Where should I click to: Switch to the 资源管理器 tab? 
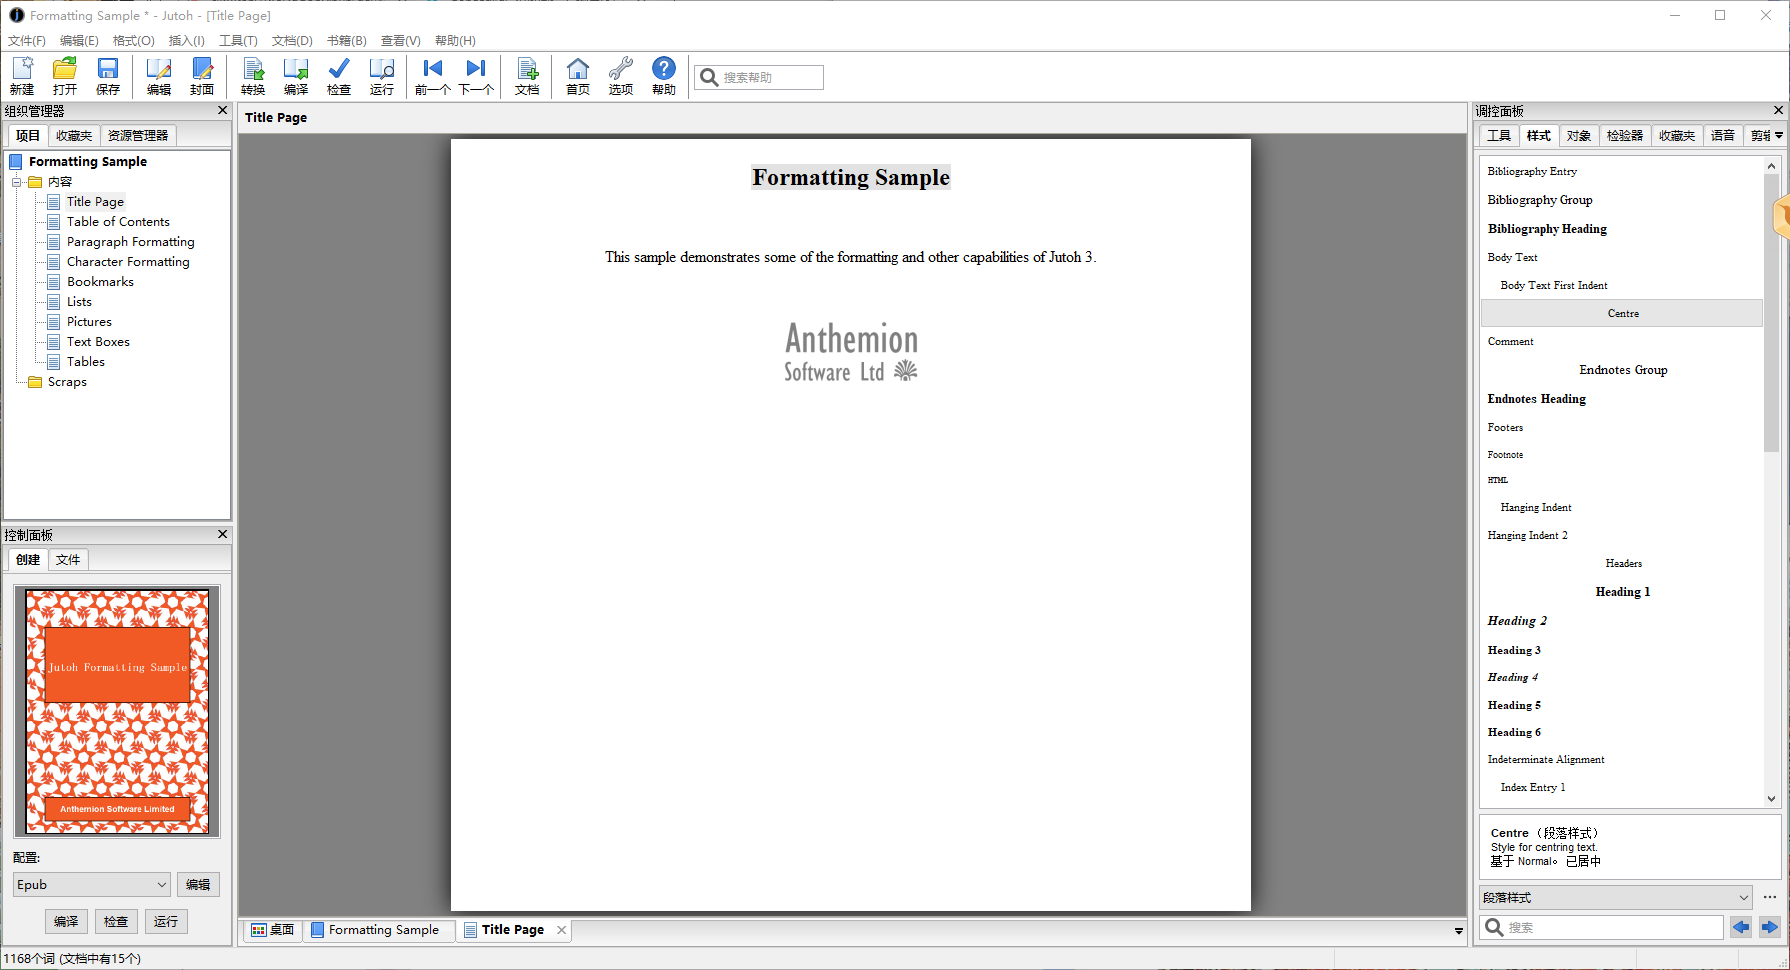(138, 136)
